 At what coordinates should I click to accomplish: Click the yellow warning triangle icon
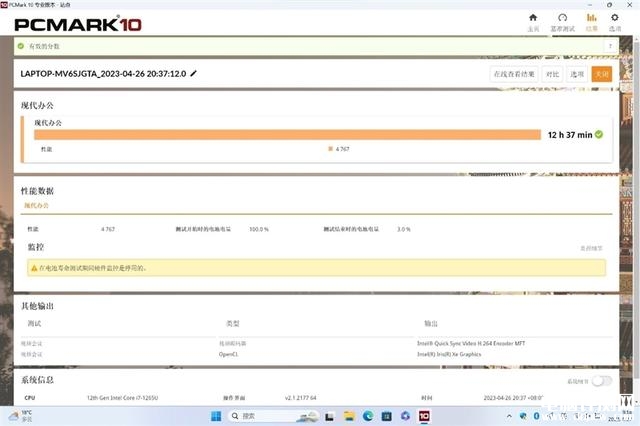pos(34,268)
